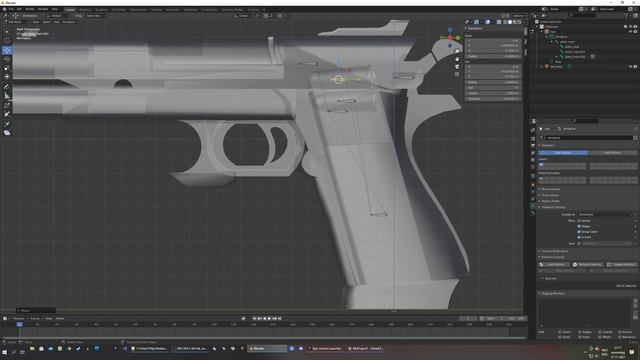Viewport: 640px width, 360px height.
Task: Switch to solid viewport shading
Action: (510, 22)
